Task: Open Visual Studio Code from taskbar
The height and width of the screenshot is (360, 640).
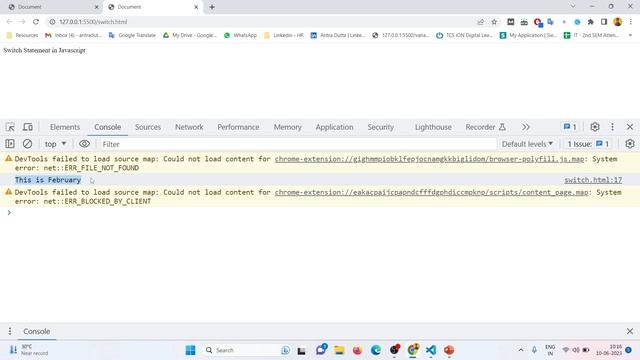Action: click(x=431, y=350)
